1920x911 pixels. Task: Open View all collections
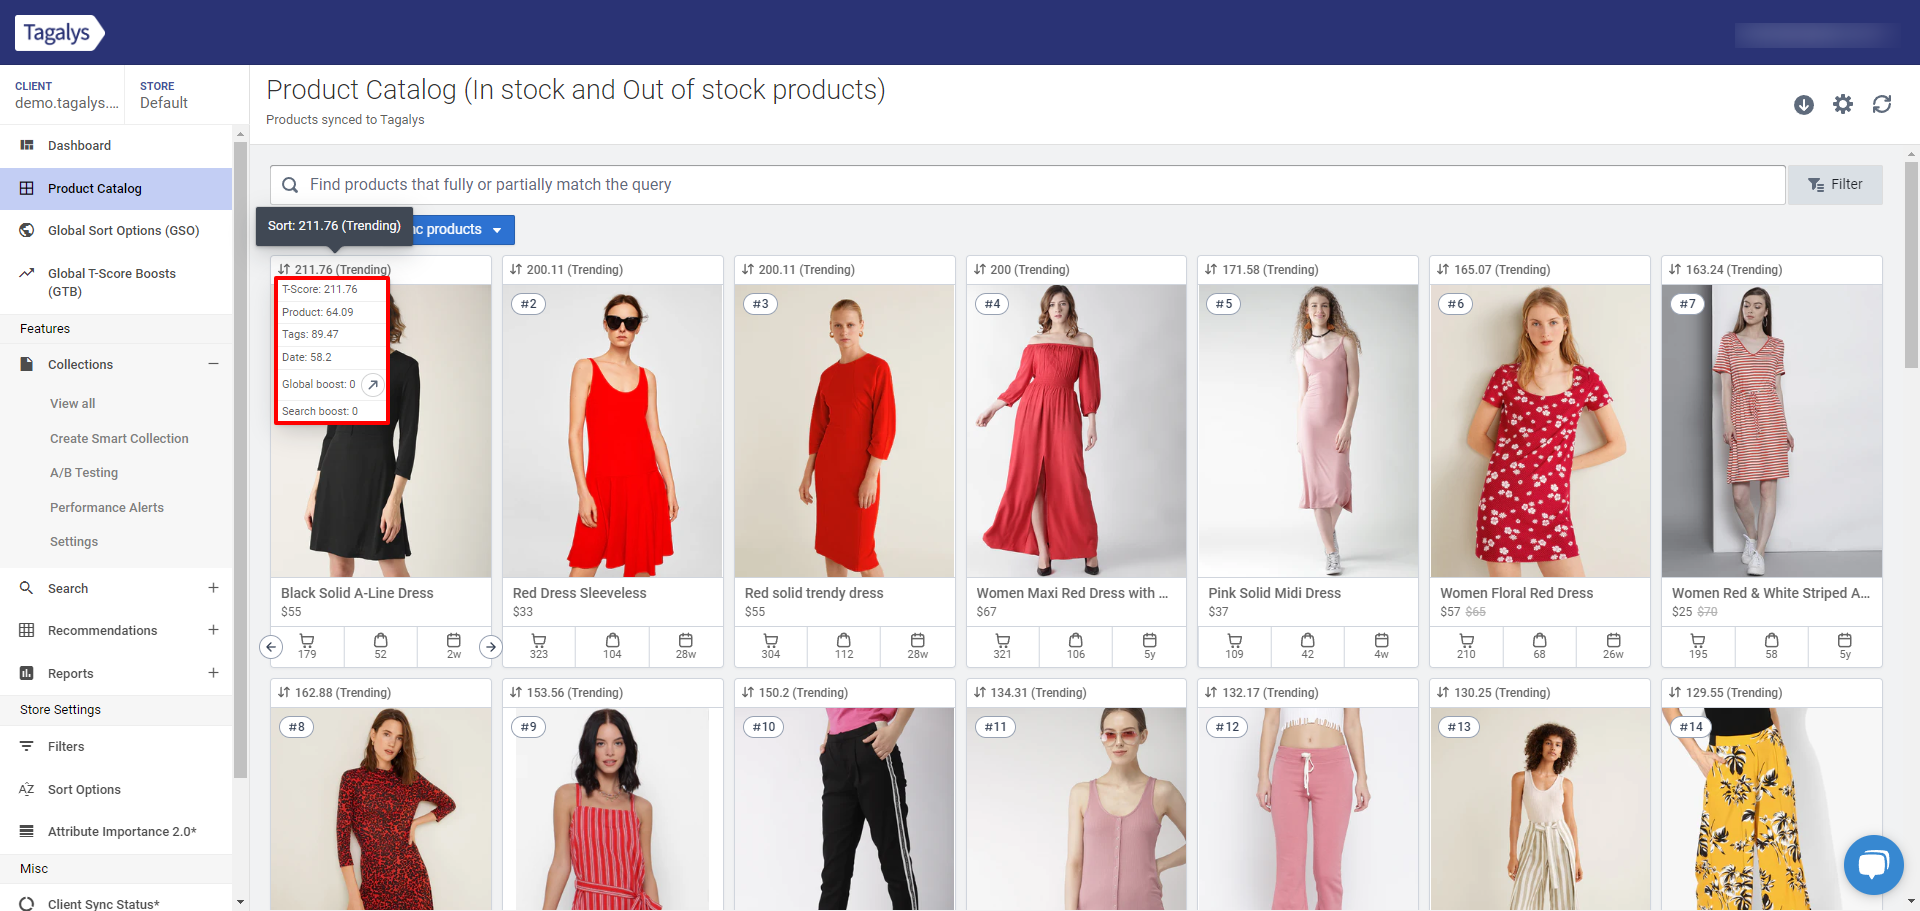pyautogui.click(x=73, y=404)
